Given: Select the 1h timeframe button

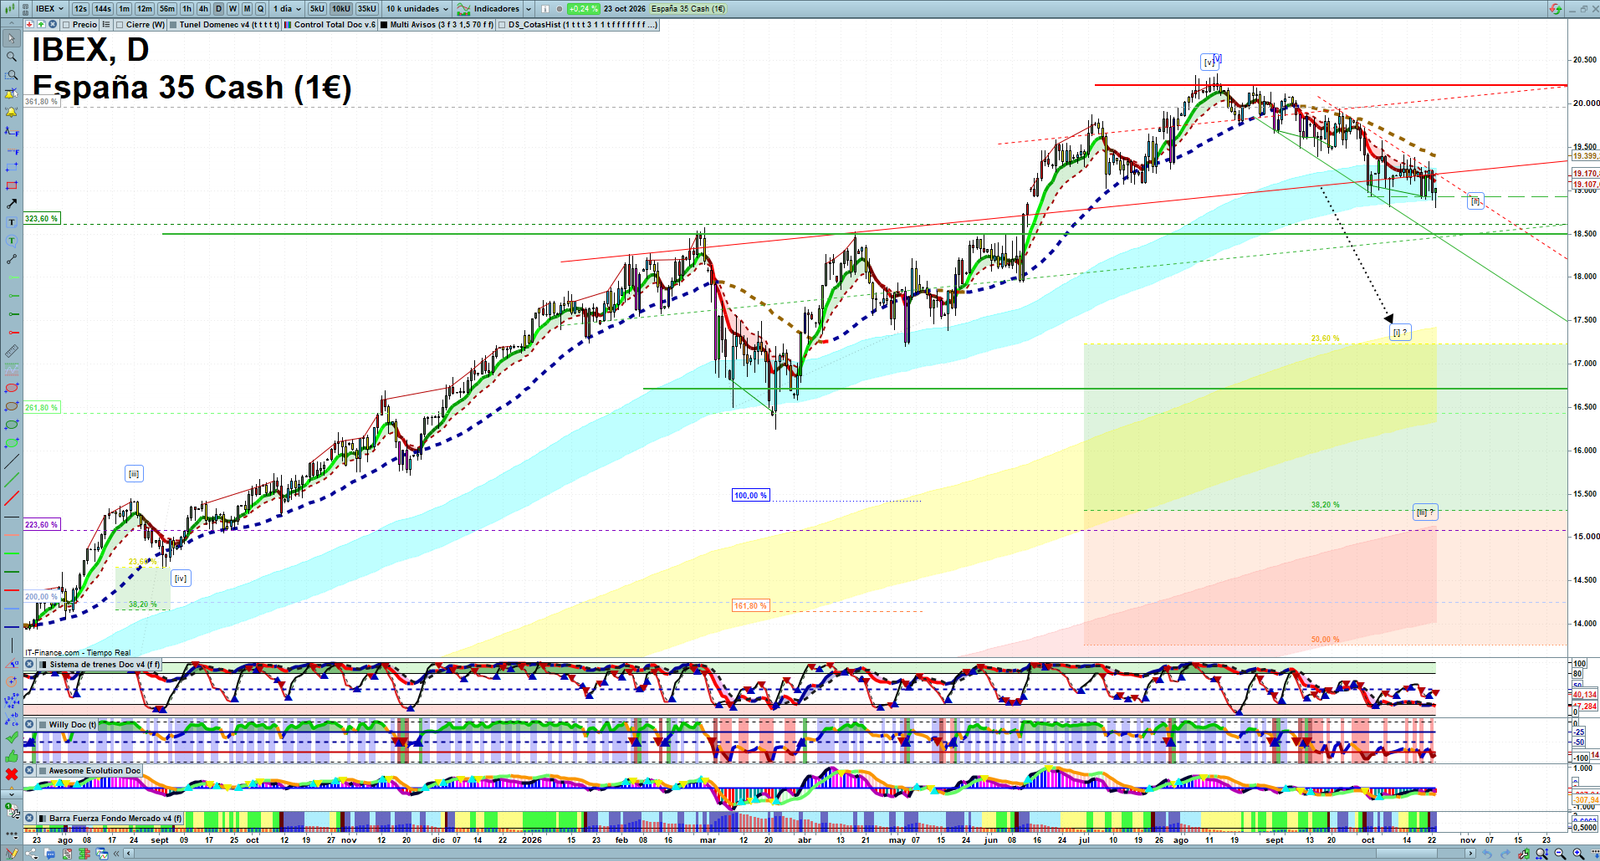Looking at the screenshot, I should click(187, 9).
